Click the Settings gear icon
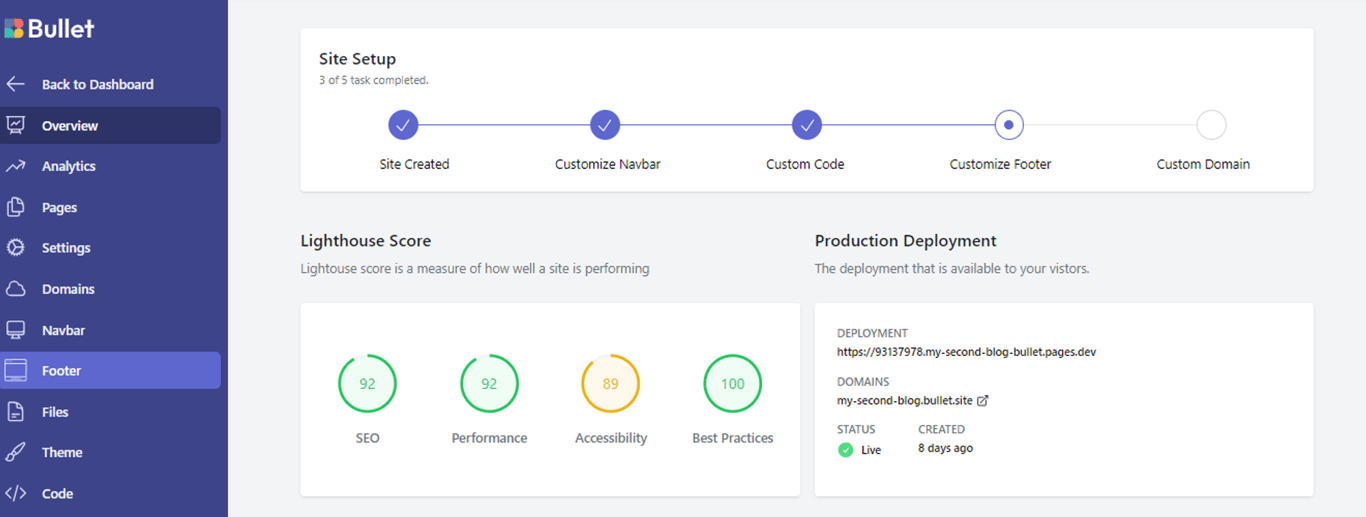This screenshot has width=1366, height=517. [15, 248]
